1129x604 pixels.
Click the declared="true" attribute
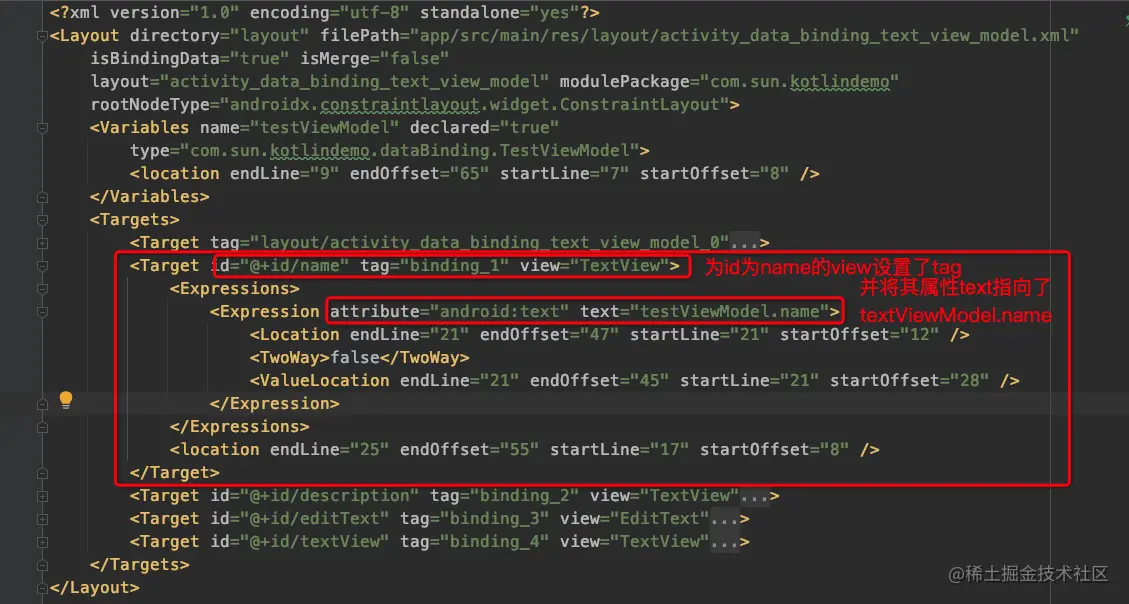[485, 127]
